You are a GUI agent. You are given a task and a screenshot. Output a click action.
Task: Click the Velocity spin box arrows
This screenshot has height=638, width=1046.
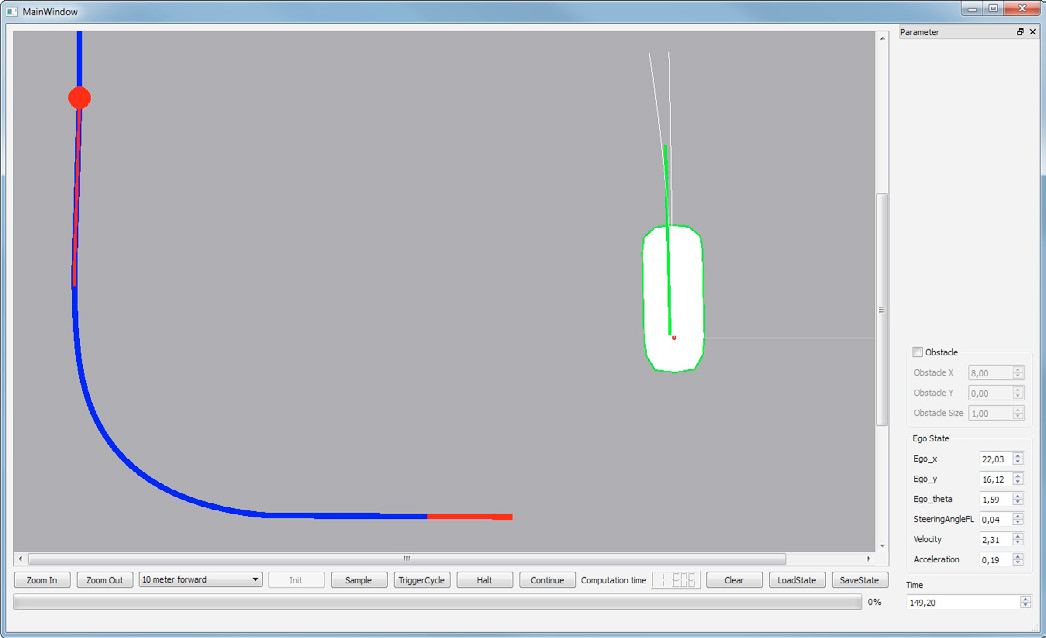coord(1018,539)
